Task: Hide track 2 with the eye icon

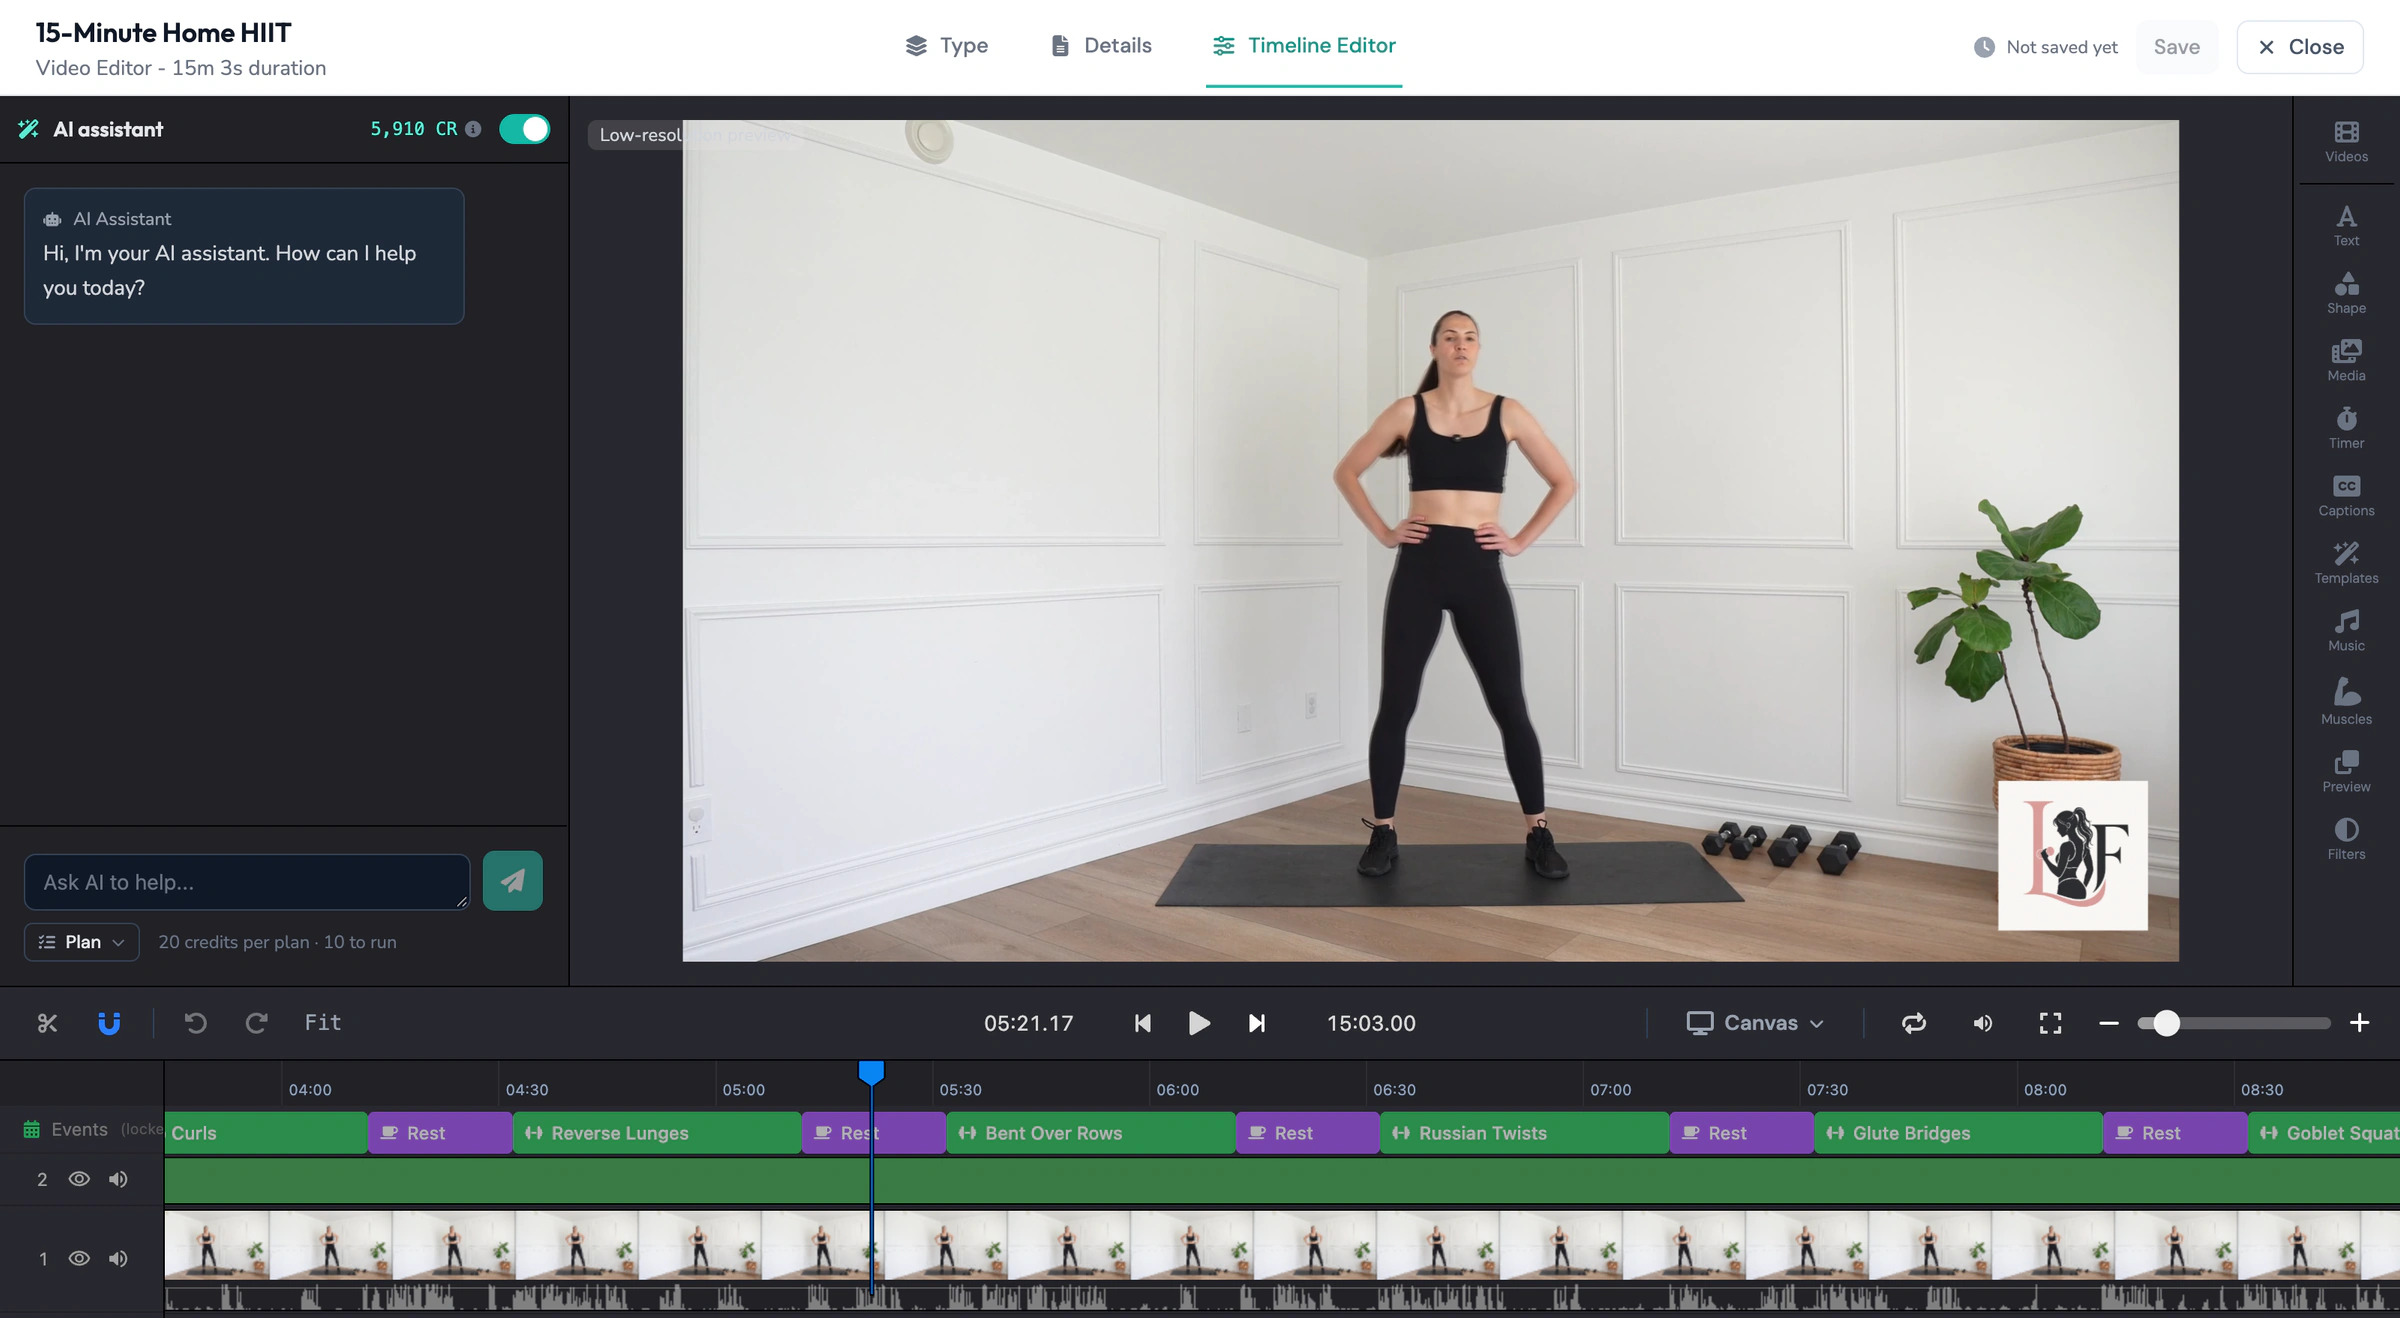Action: point(79,1179)
